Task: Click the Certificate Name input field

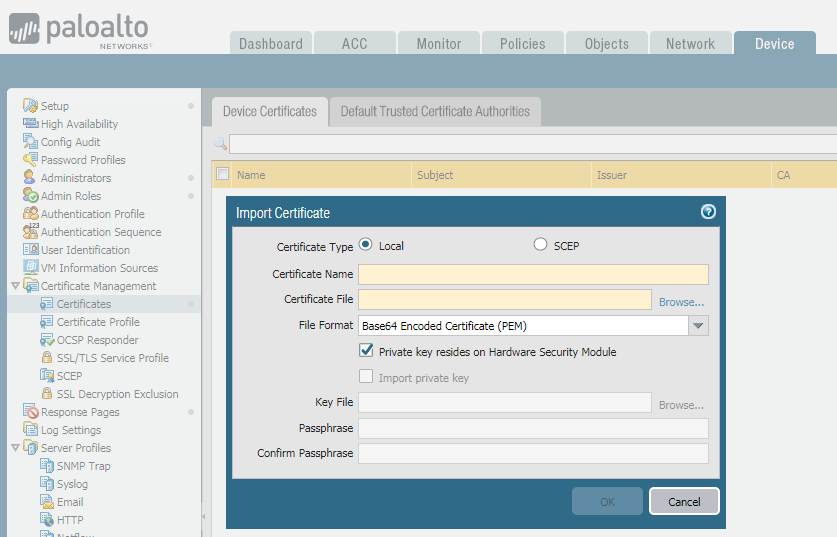Action: point(533,275)
